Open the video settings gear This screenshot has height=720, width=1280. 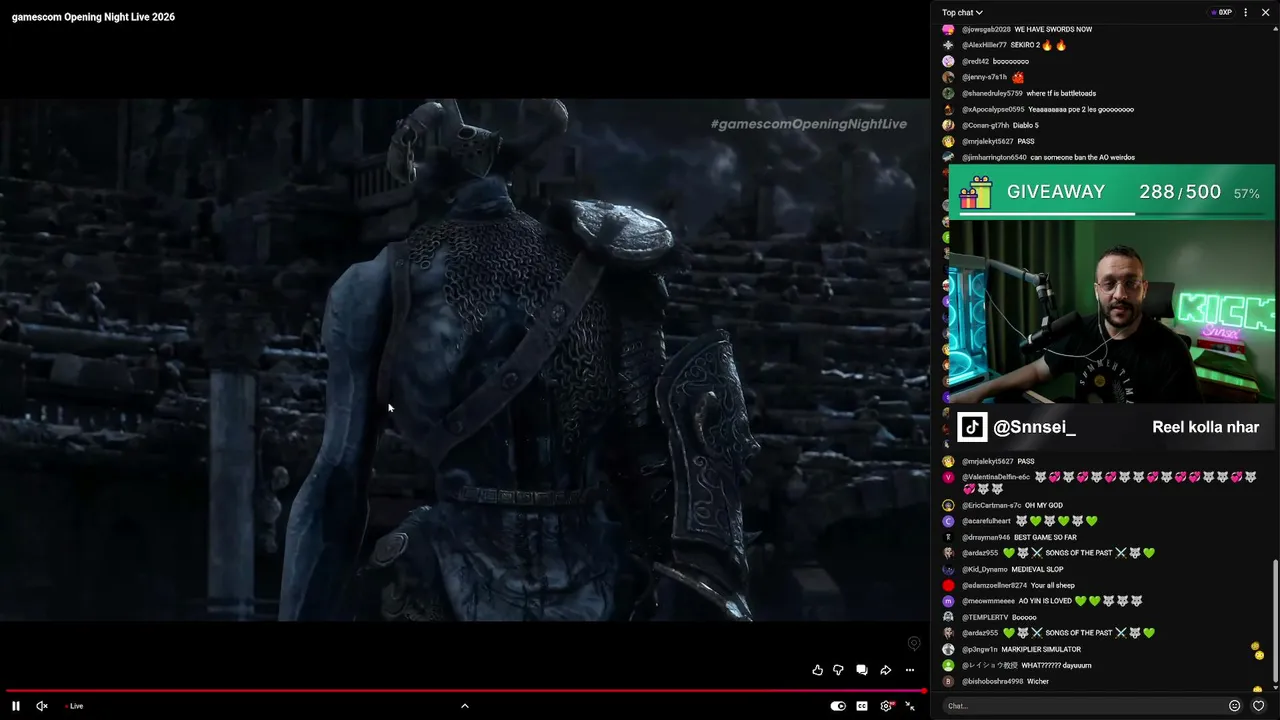886,706
